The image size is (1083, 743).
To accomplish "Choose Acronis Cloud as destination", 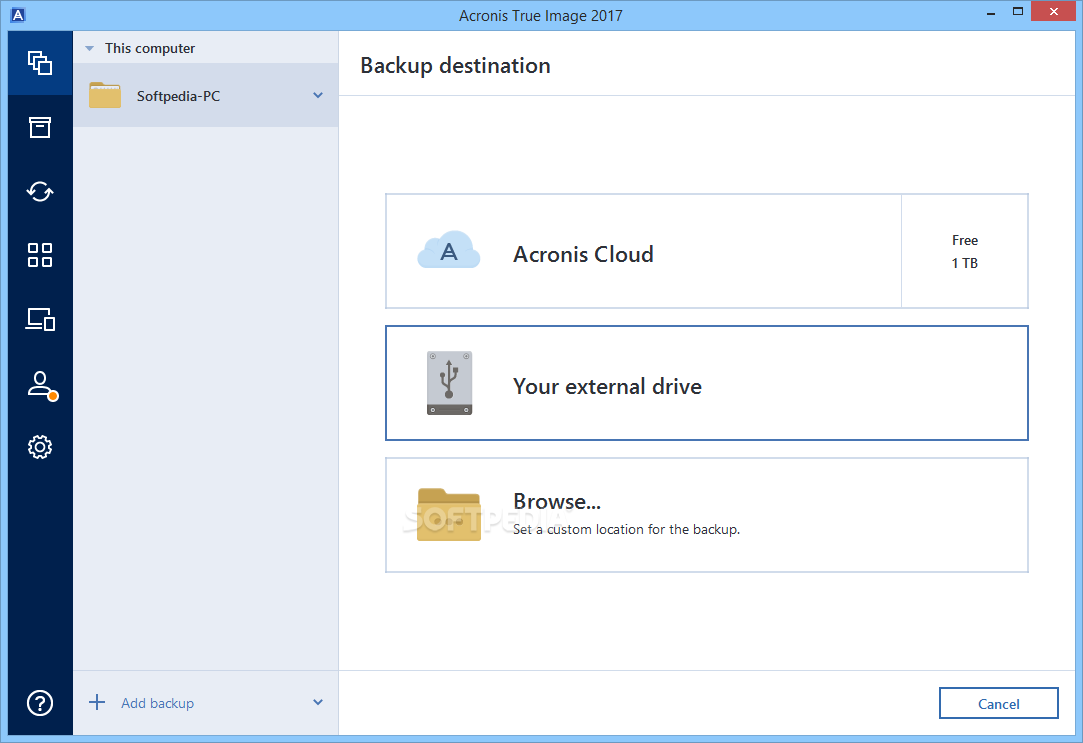I will 707,251.
